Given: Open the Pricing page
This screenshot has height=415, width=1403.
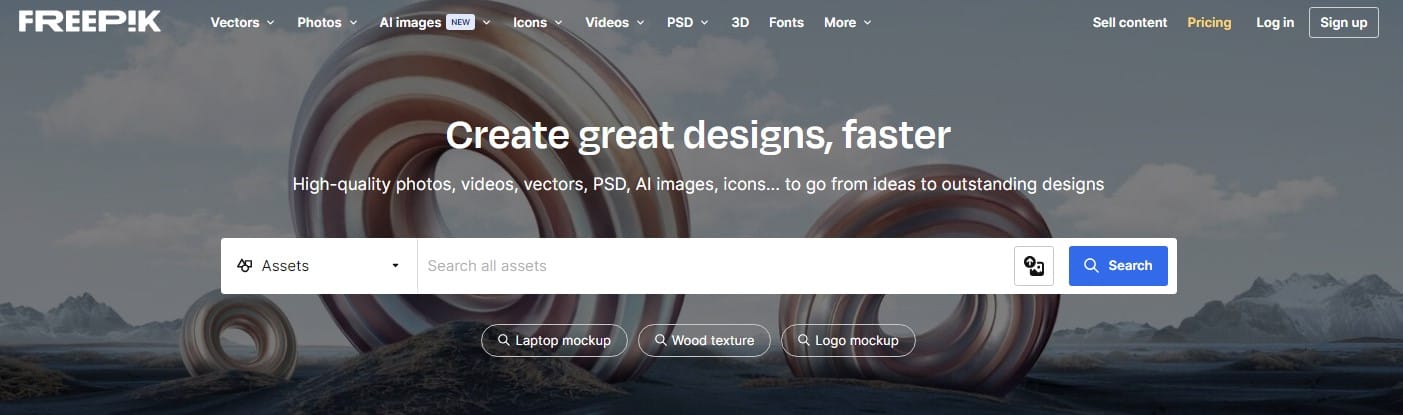Looking at the screenshot, I should point(1209,22).
